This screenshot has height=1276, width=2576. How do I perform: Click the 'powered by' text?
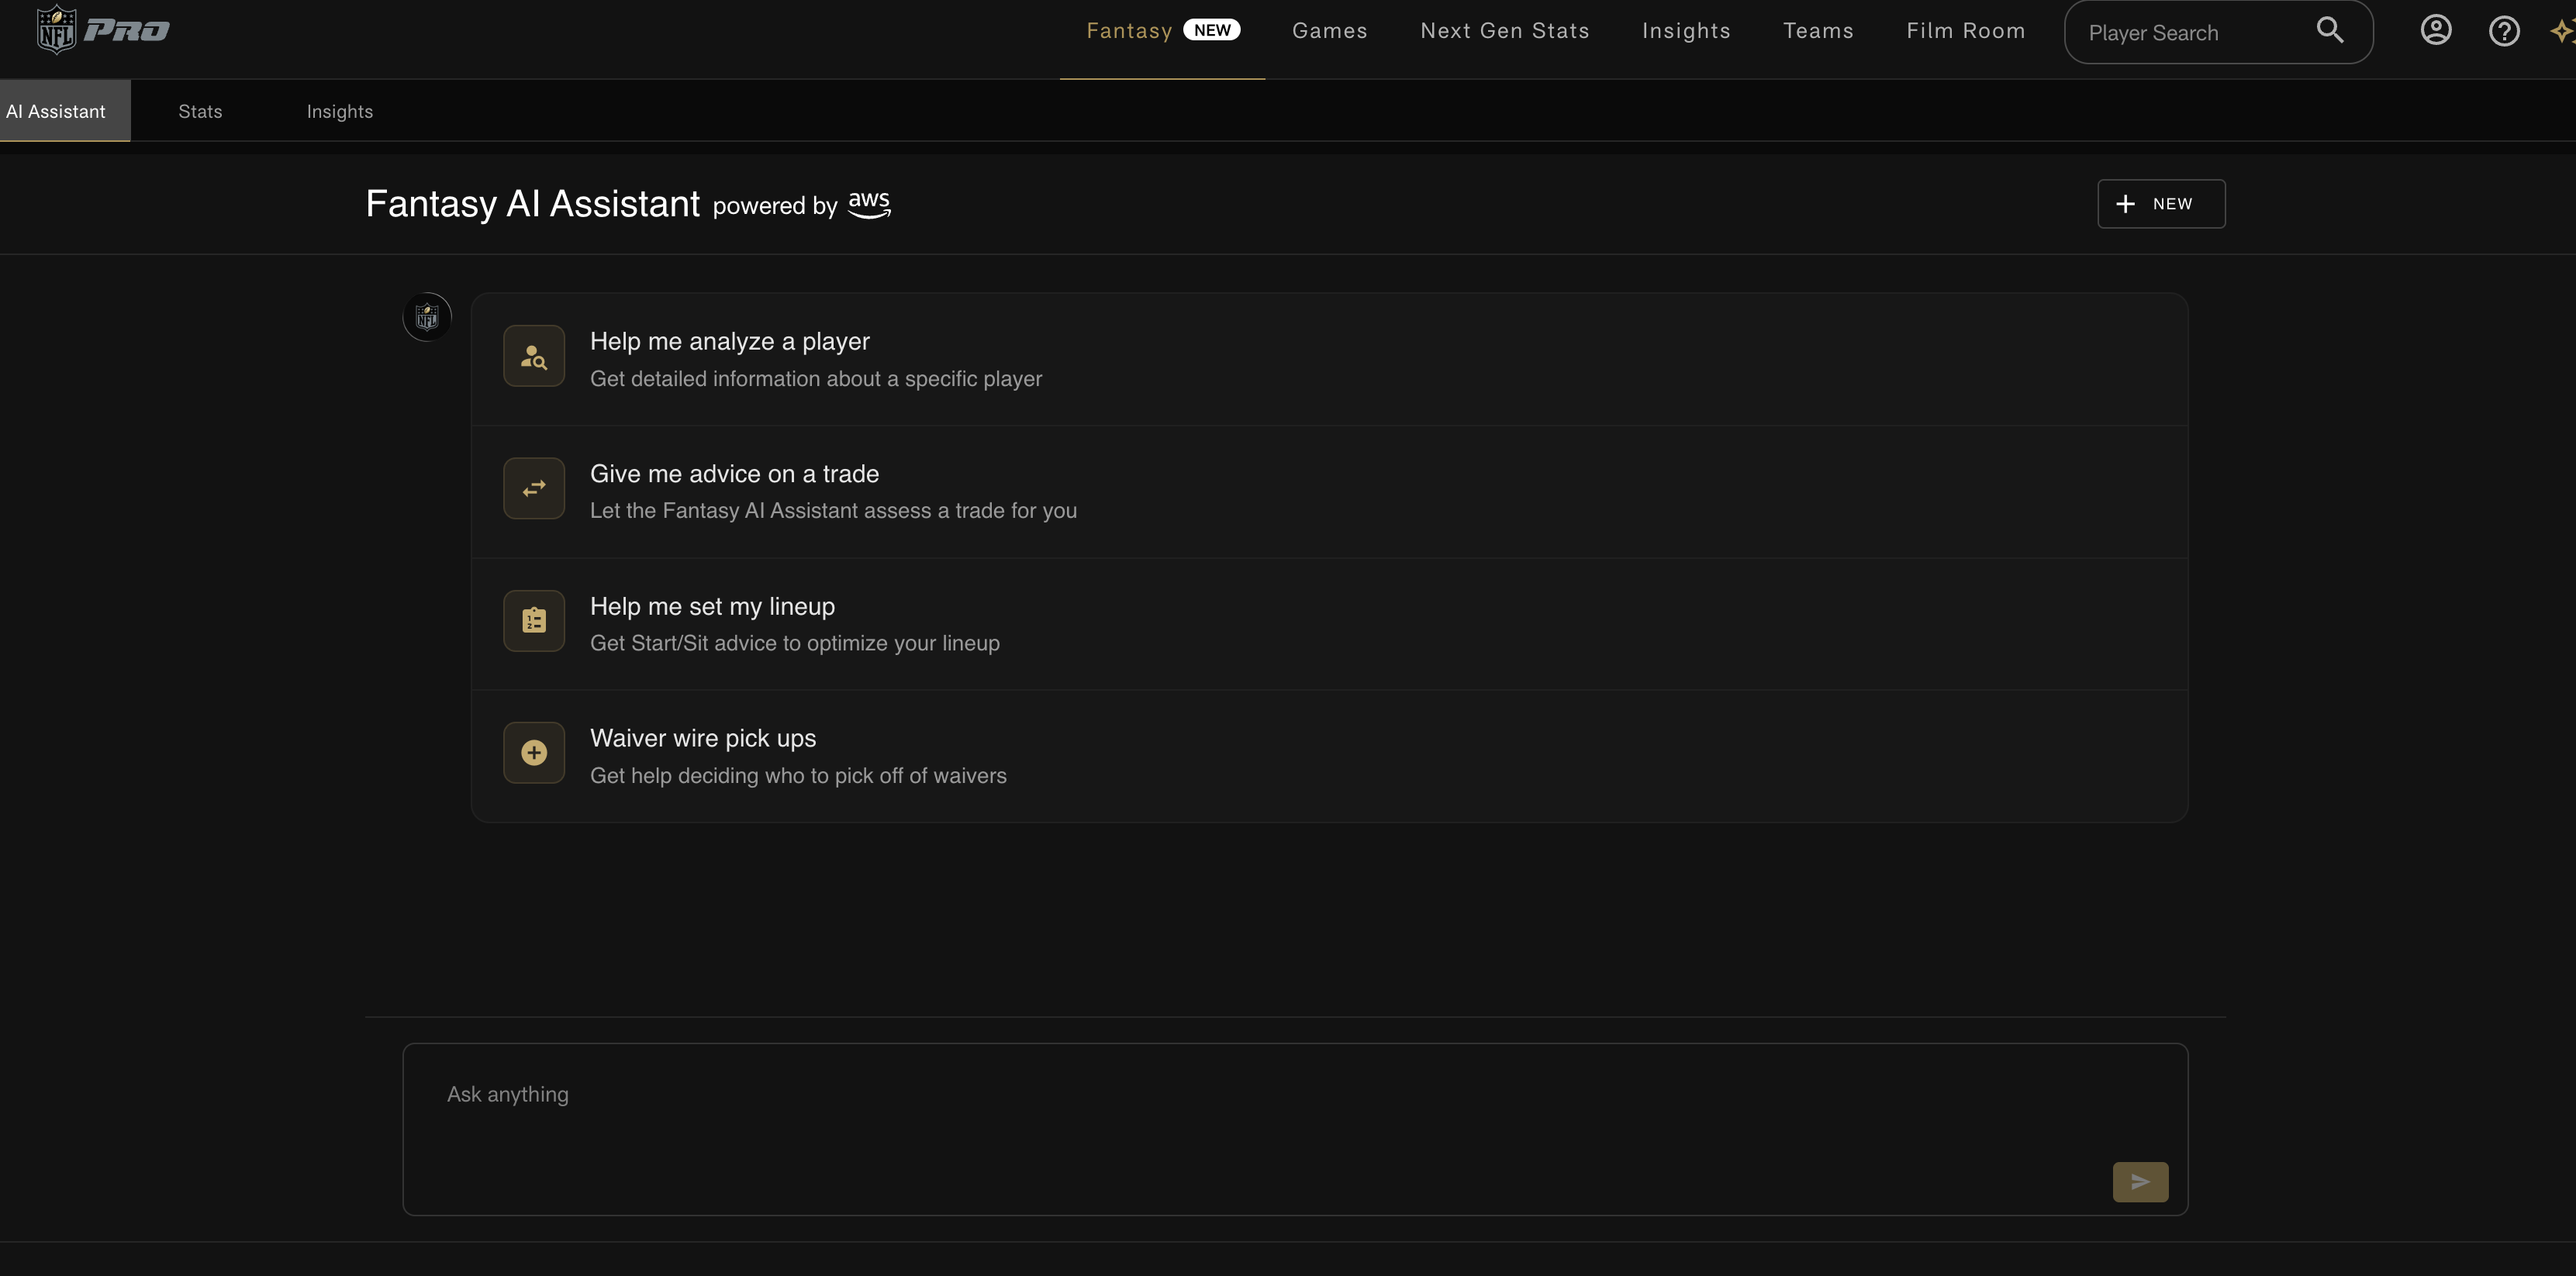[774, 206]
